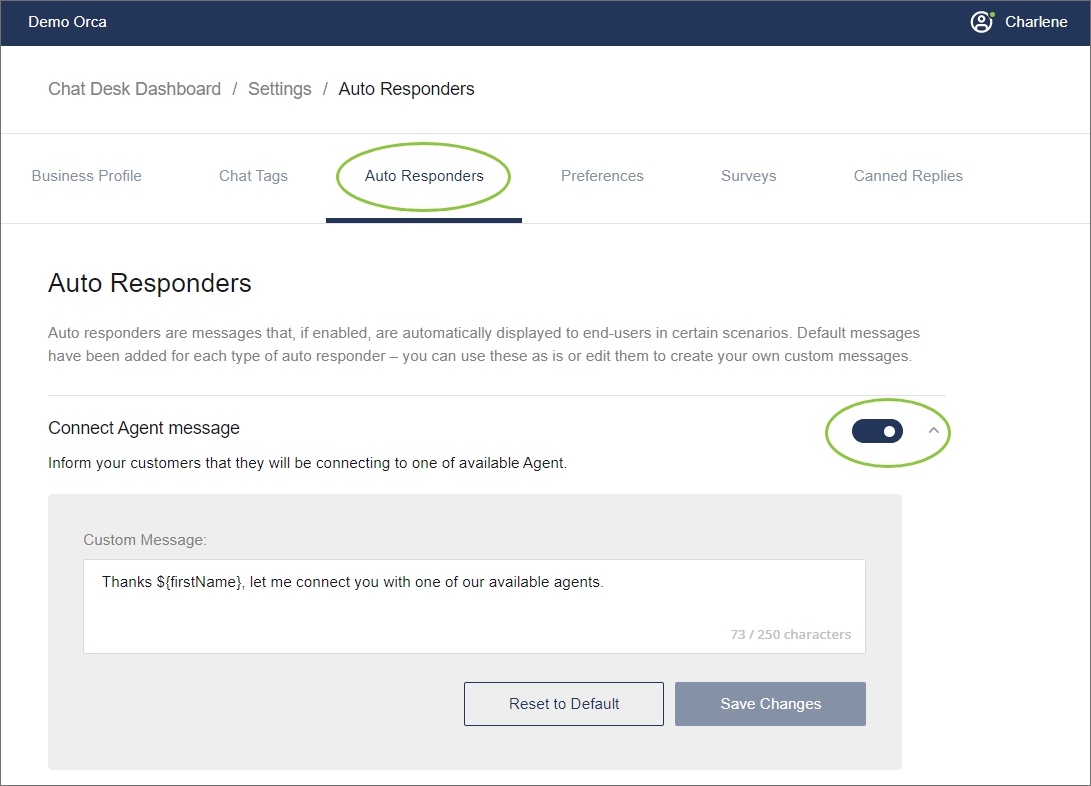Open the Charlene account name

[1036, 22]
